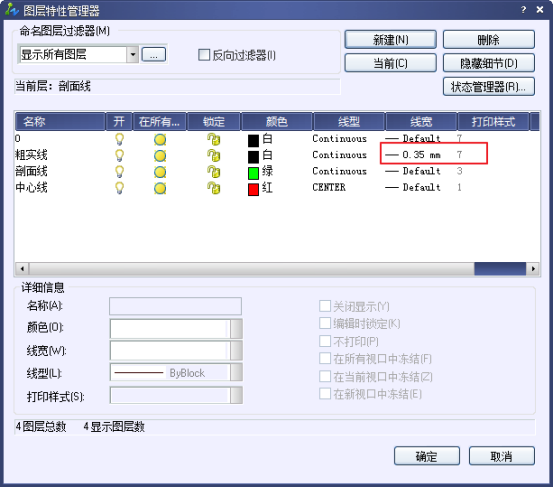Open the 线宽(W) dropdown in details
The height and width of the screenshot is (487, 554).
click(x=236, y=351)
